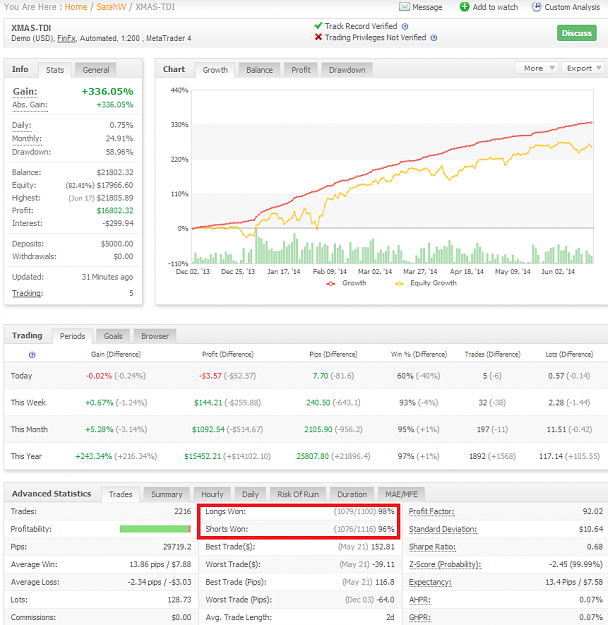
Task: Click the Tracking label link
Action: coord(27,293)
